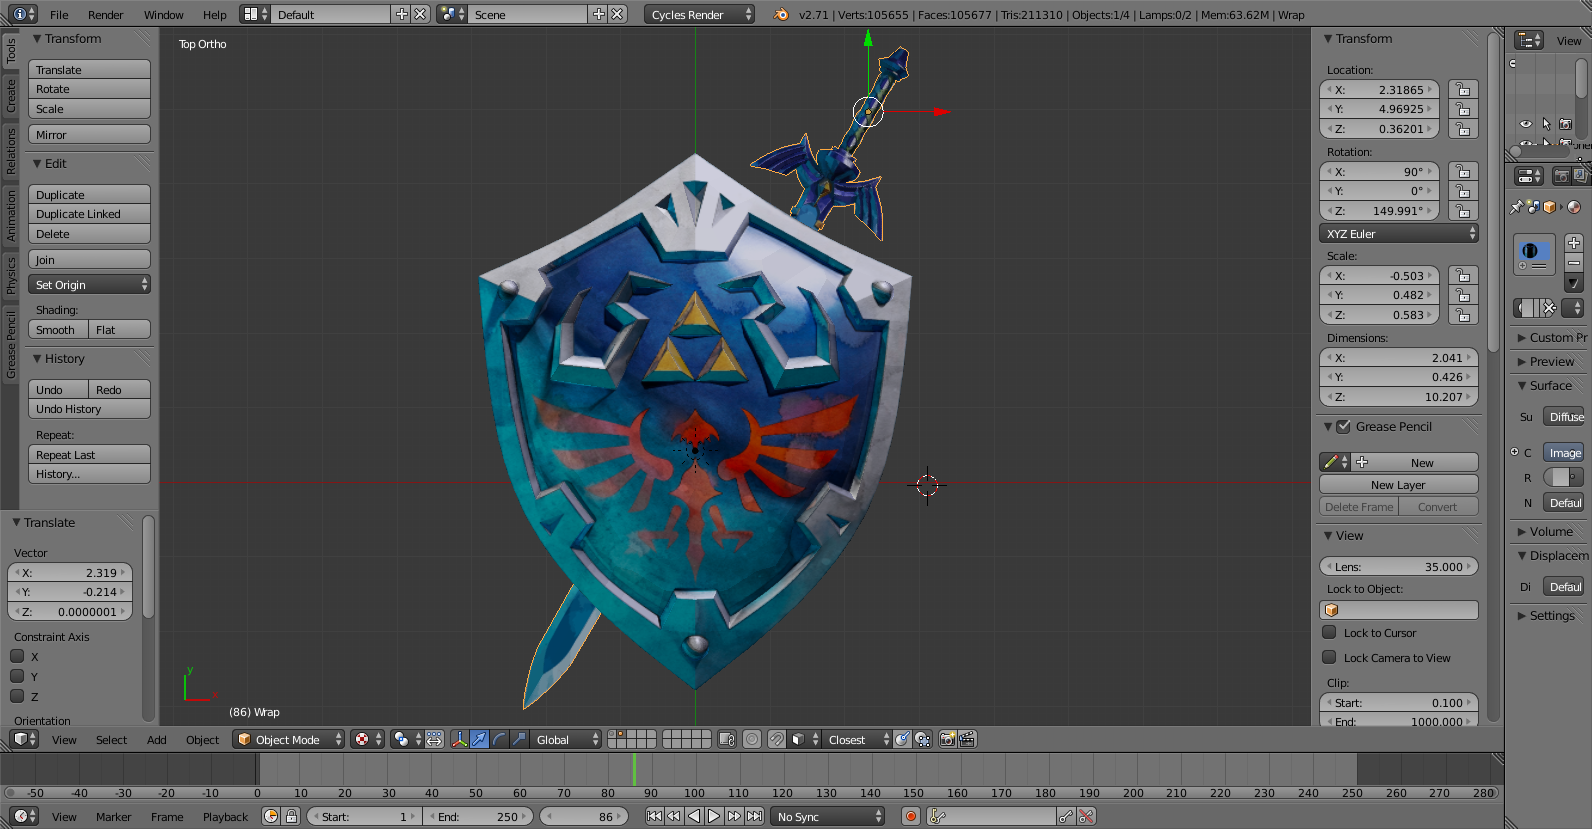
Task: Open Object Mode dropdown
Action: (x=288, y=740)
